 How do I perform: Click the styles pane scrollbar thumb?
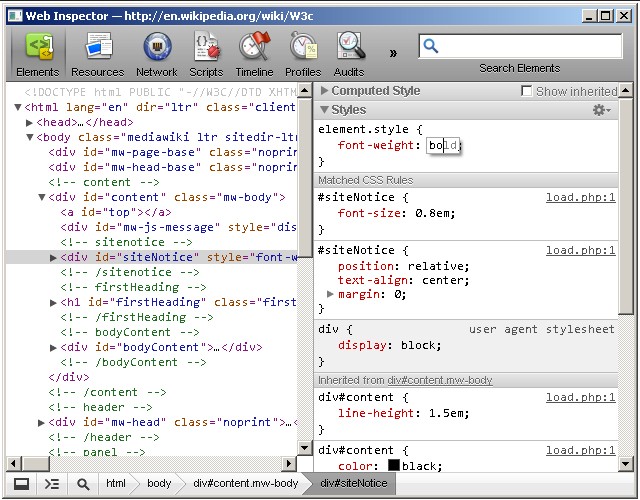[625, 206]
